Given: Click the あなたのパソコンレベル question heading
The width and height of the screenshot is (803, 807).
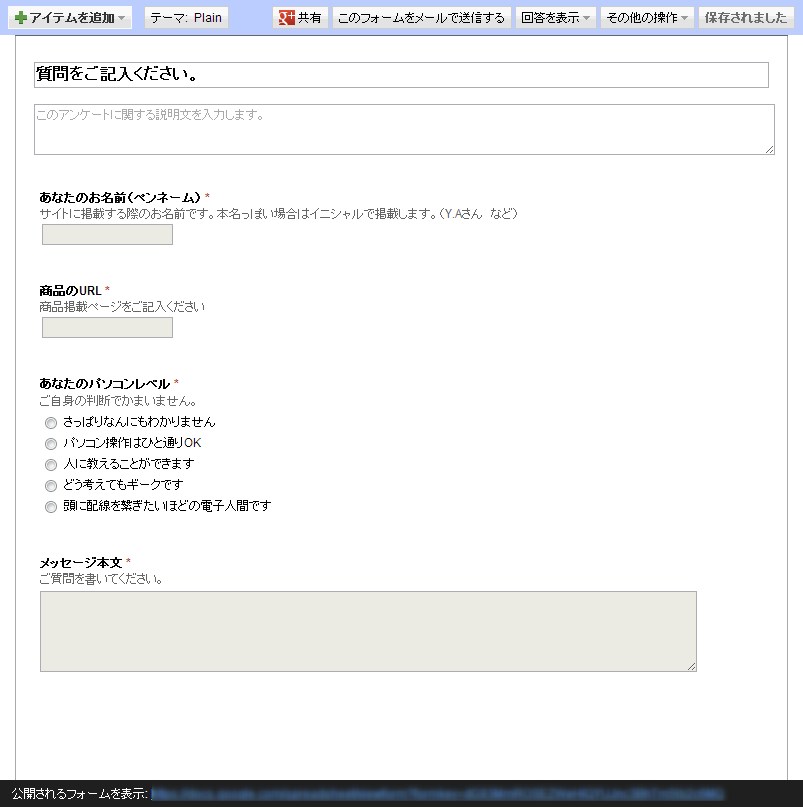Looking at the screenshot, I should pos(104,383).
